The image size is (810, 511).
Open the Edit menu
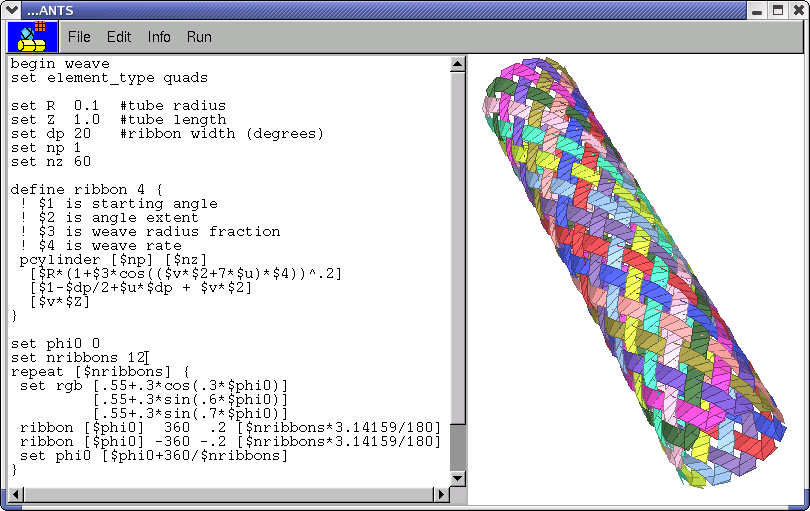point(119,37)
